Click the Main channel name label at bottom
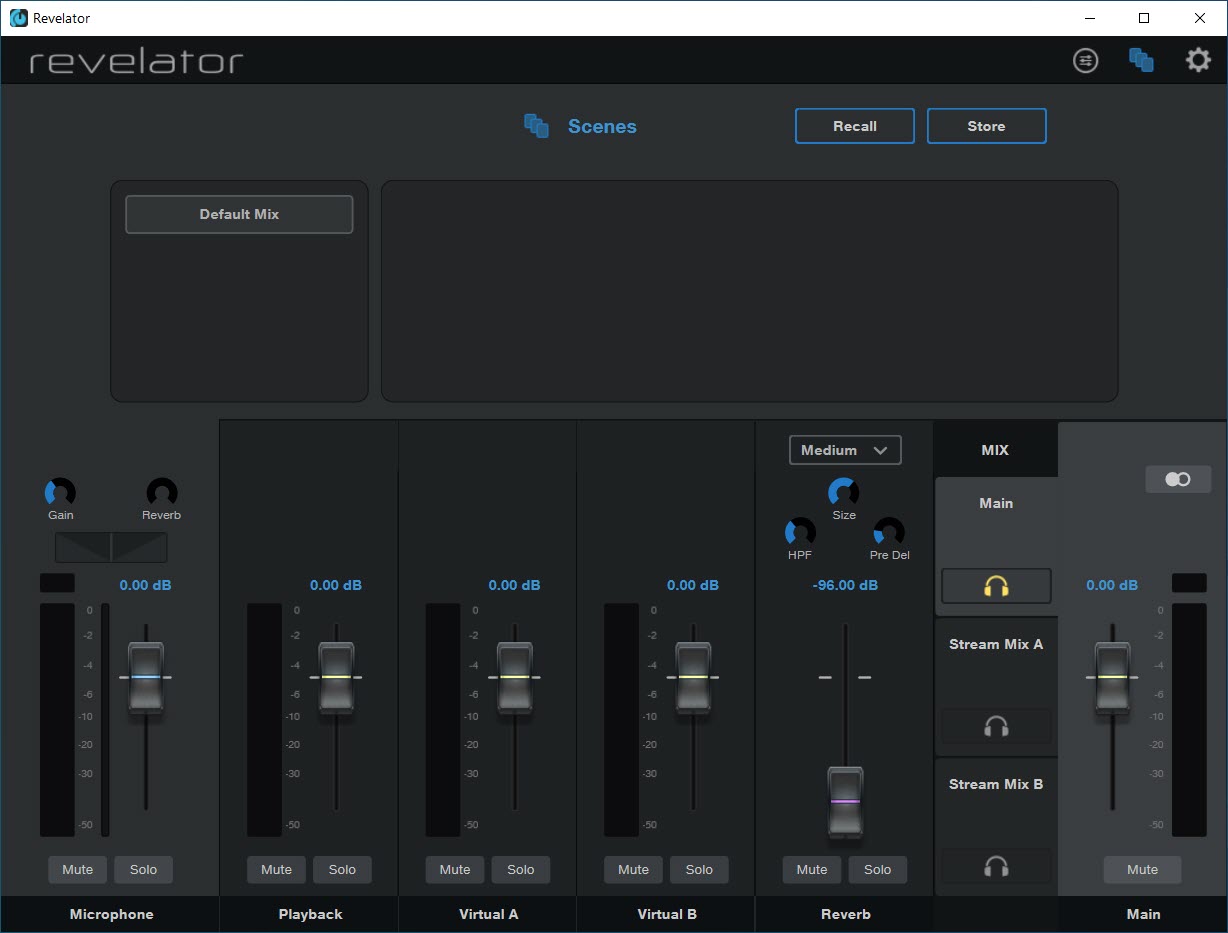 coord(1144,914)
